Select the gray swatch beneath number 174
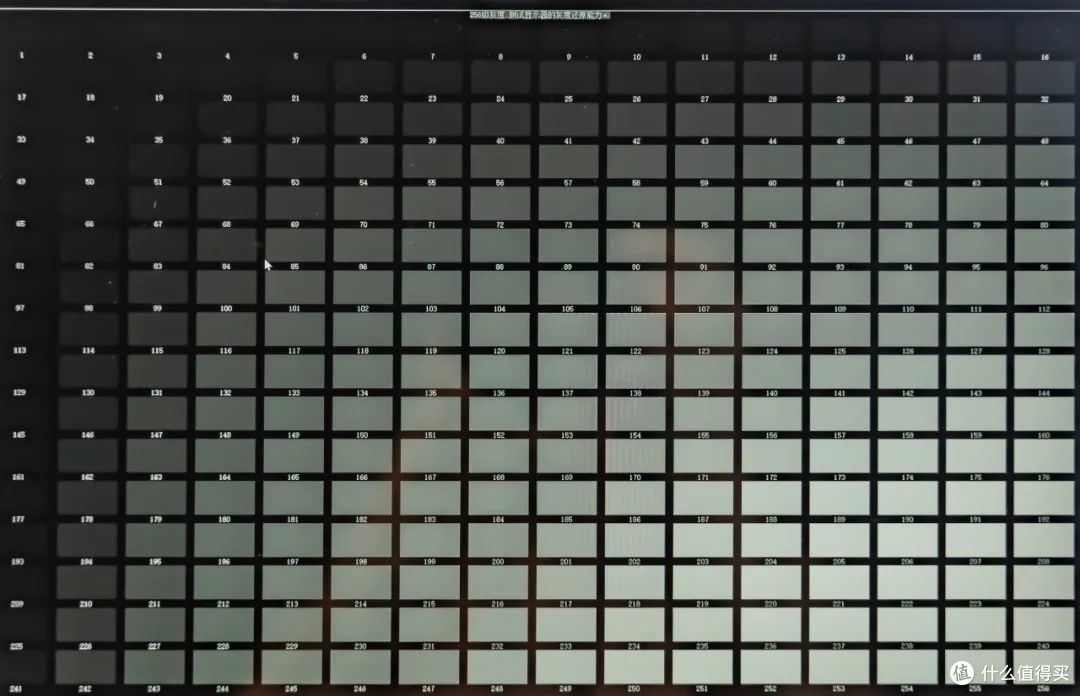The height and width of the screenshot is (696, 1080). point(907,498)
